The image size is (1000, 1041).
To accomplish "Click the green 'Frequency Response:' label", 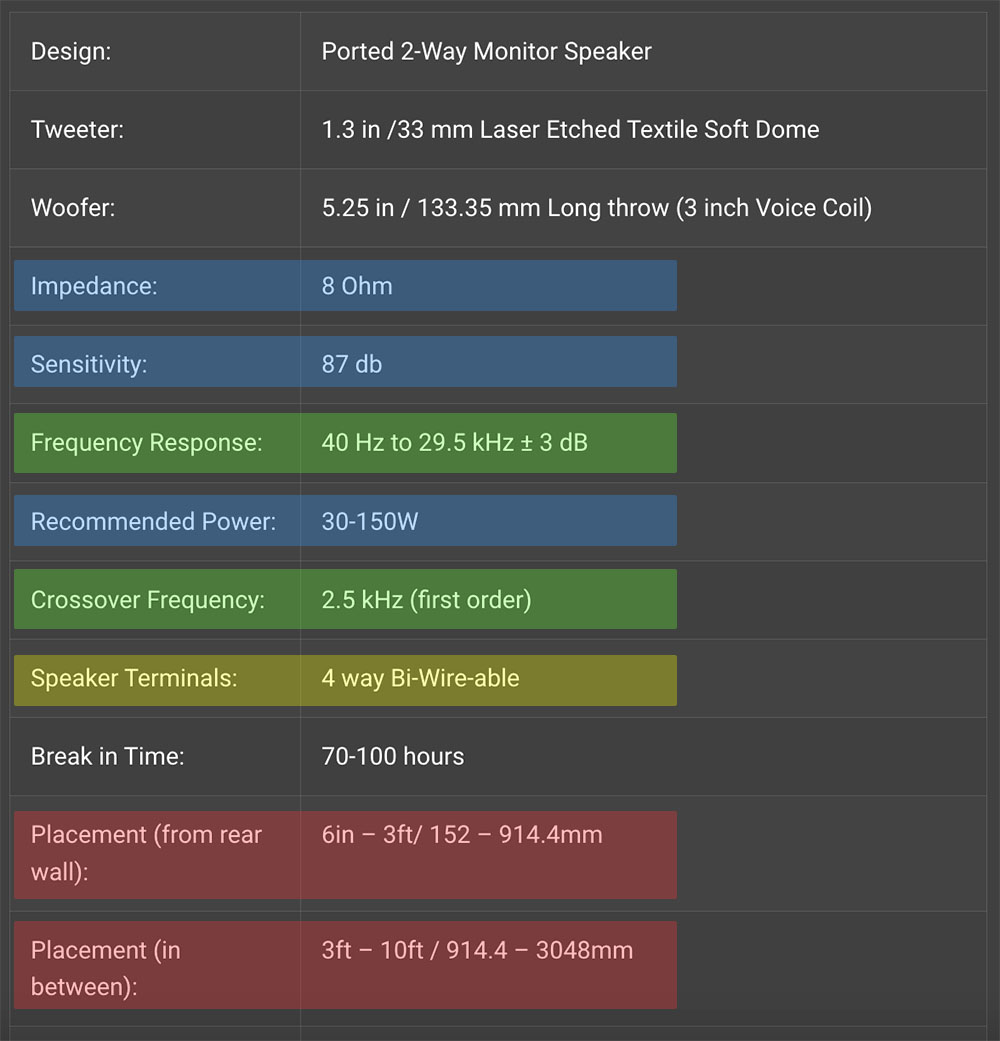I will coord(147,442).
